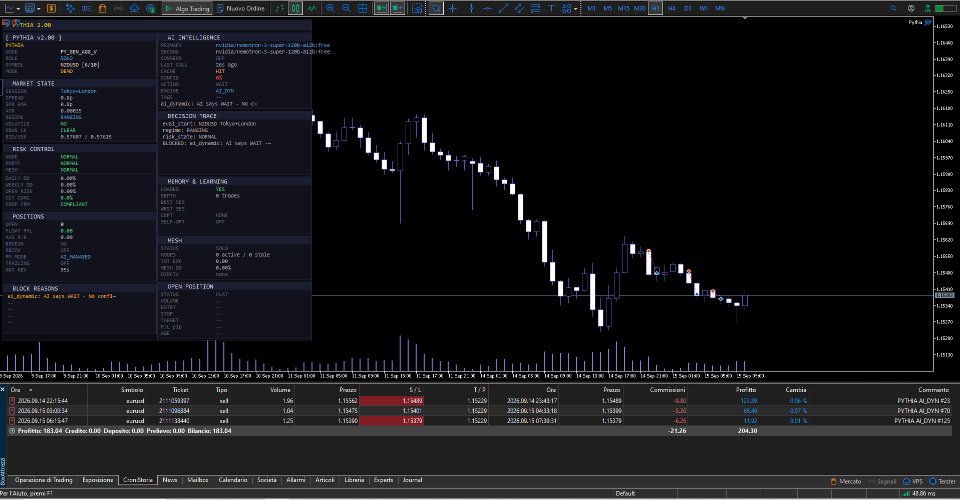Select trade row PYTHIA AI_DYN #125
Image resolution: width=960 pixels, height=500 pixels.
[480, 421]
